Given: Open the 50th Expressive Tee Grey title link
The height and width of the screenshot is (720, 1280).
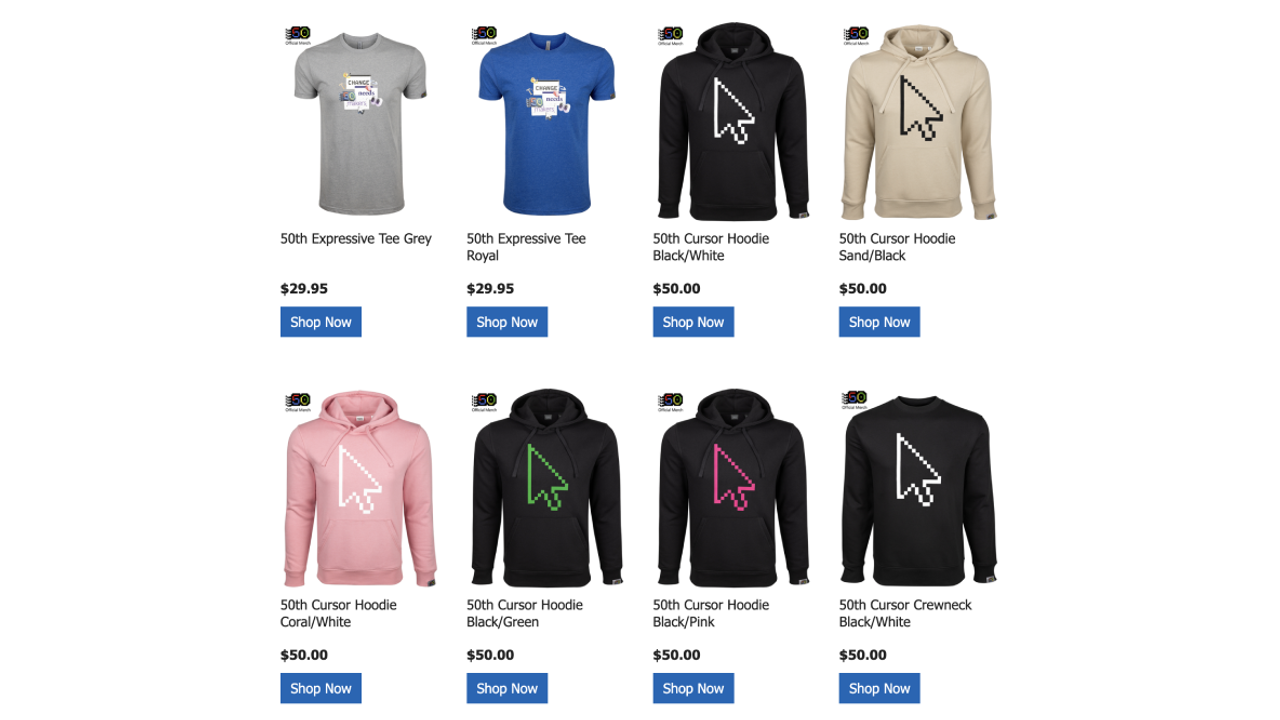Looking at the screenshot, I should tap(356, 239).
